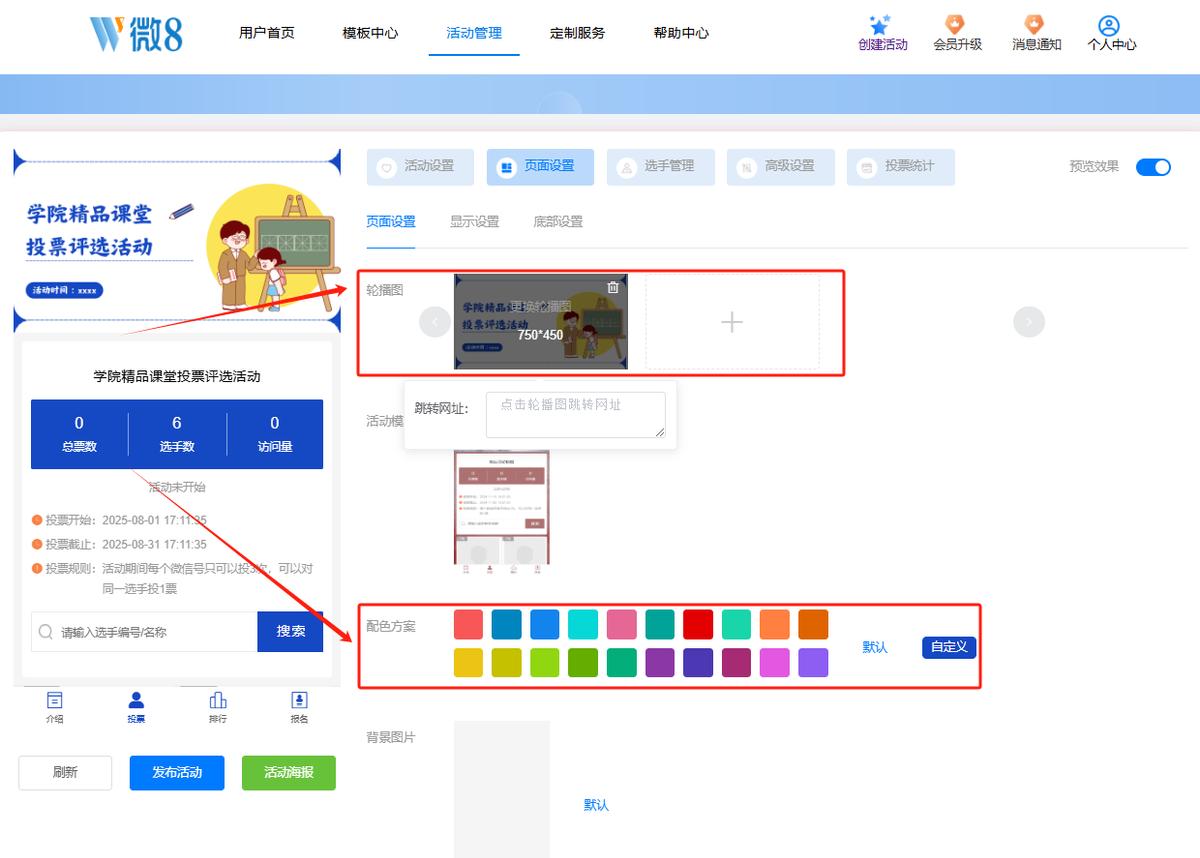Screen dimensions: 1200x858
Task: Click the 搜索 button in preview
Action: (x=290, y=632)
